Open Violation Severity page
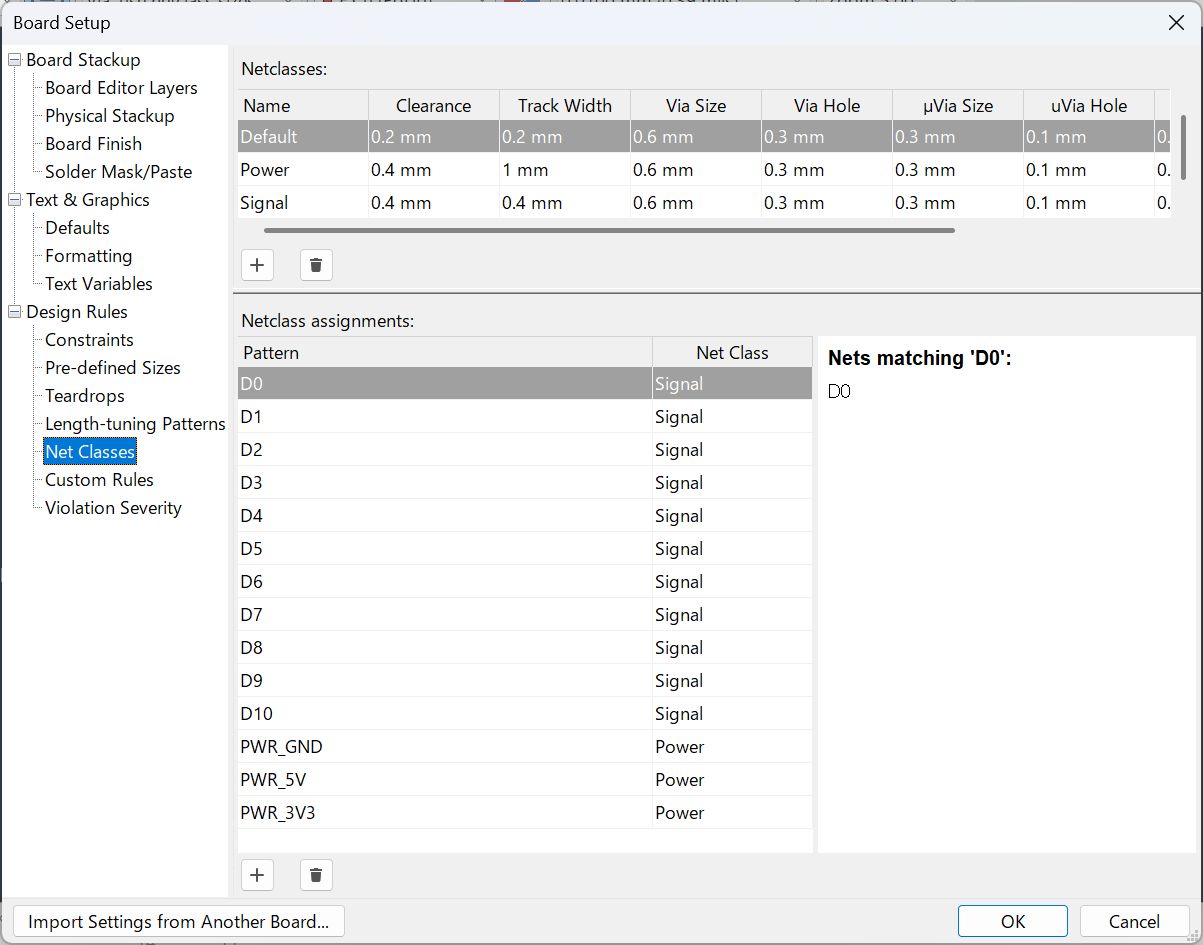 113,508
